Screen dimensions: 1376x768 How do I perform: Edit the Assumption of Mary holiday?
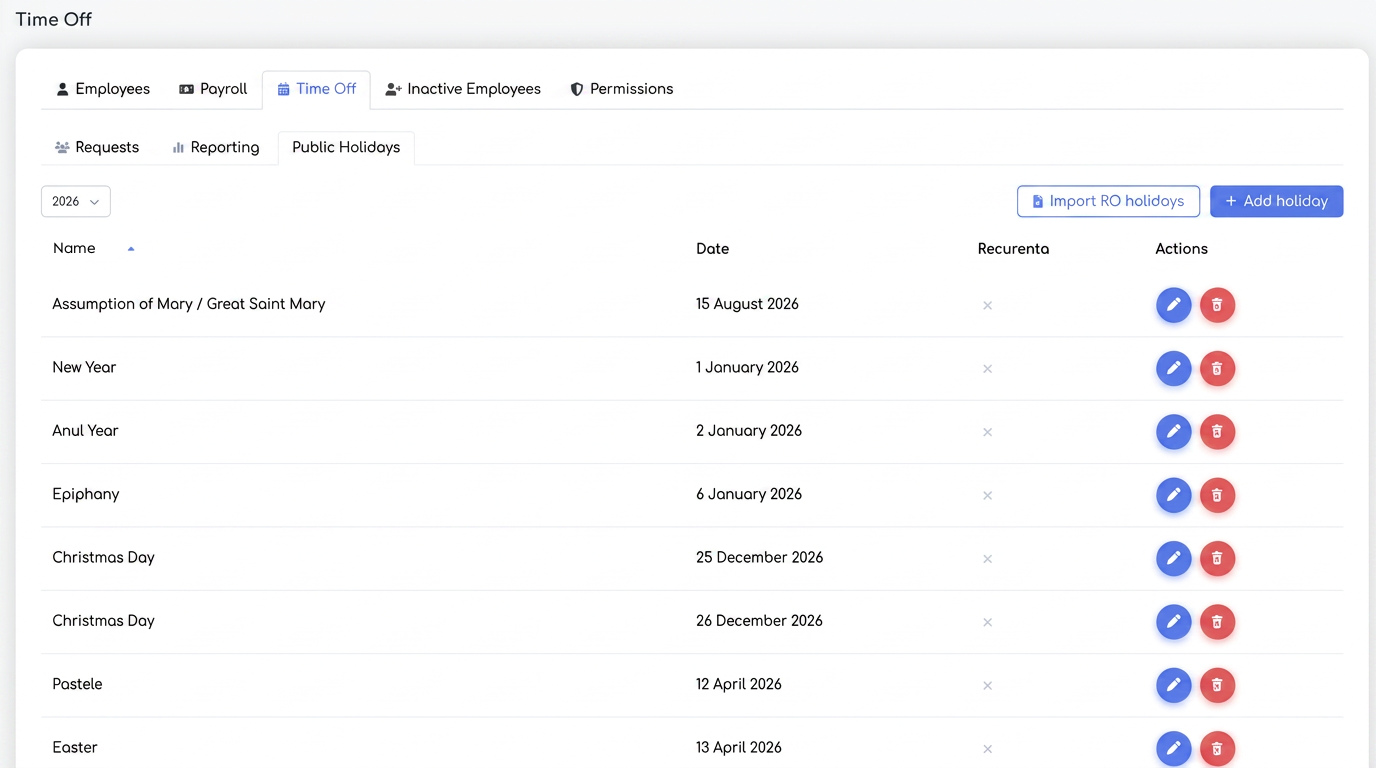(x=1173, y=305)
